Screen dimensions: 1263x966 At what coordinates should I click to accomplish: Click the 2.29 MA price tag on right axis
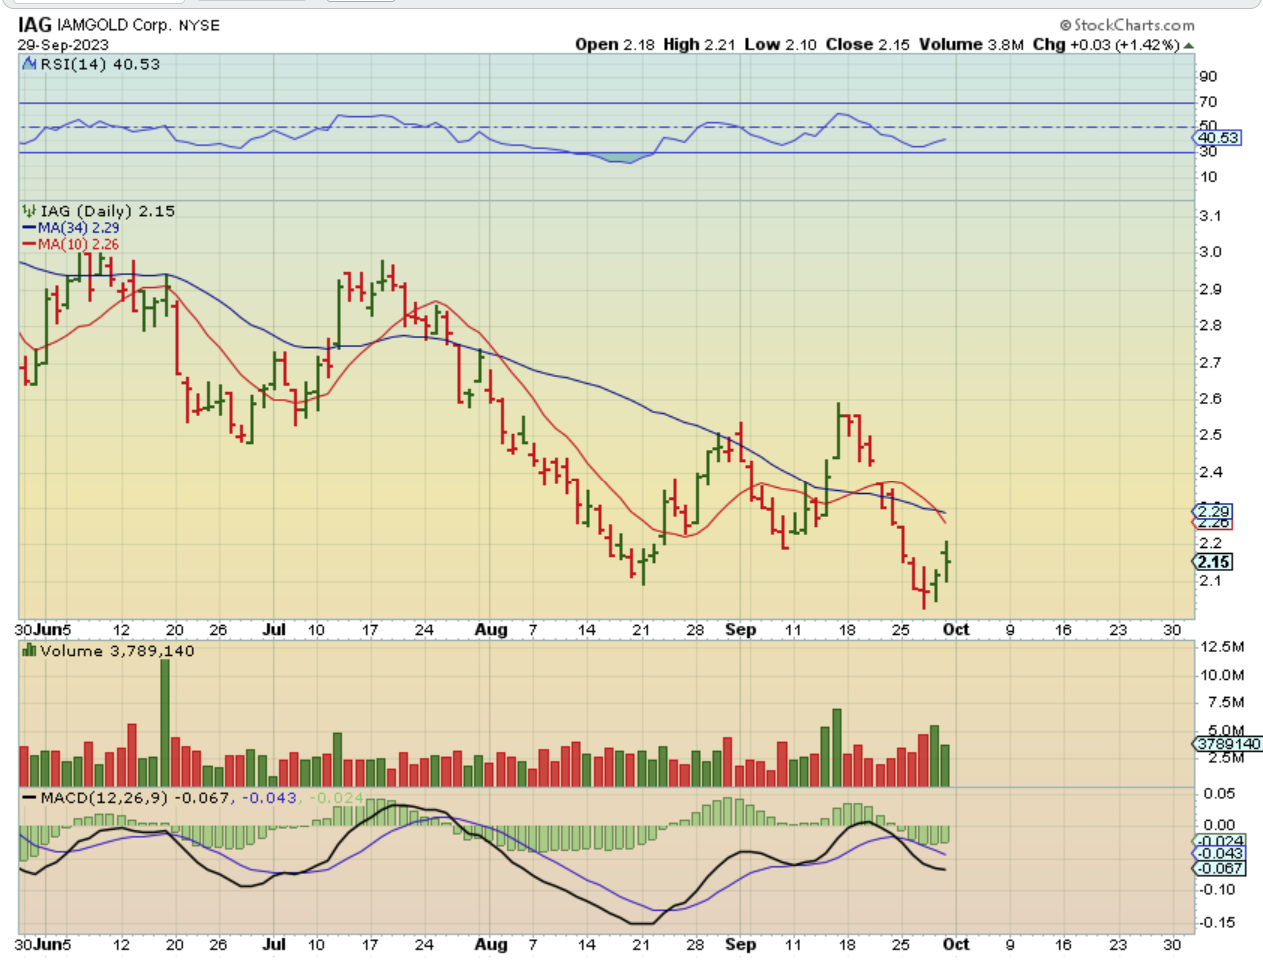coord(1214,511)
